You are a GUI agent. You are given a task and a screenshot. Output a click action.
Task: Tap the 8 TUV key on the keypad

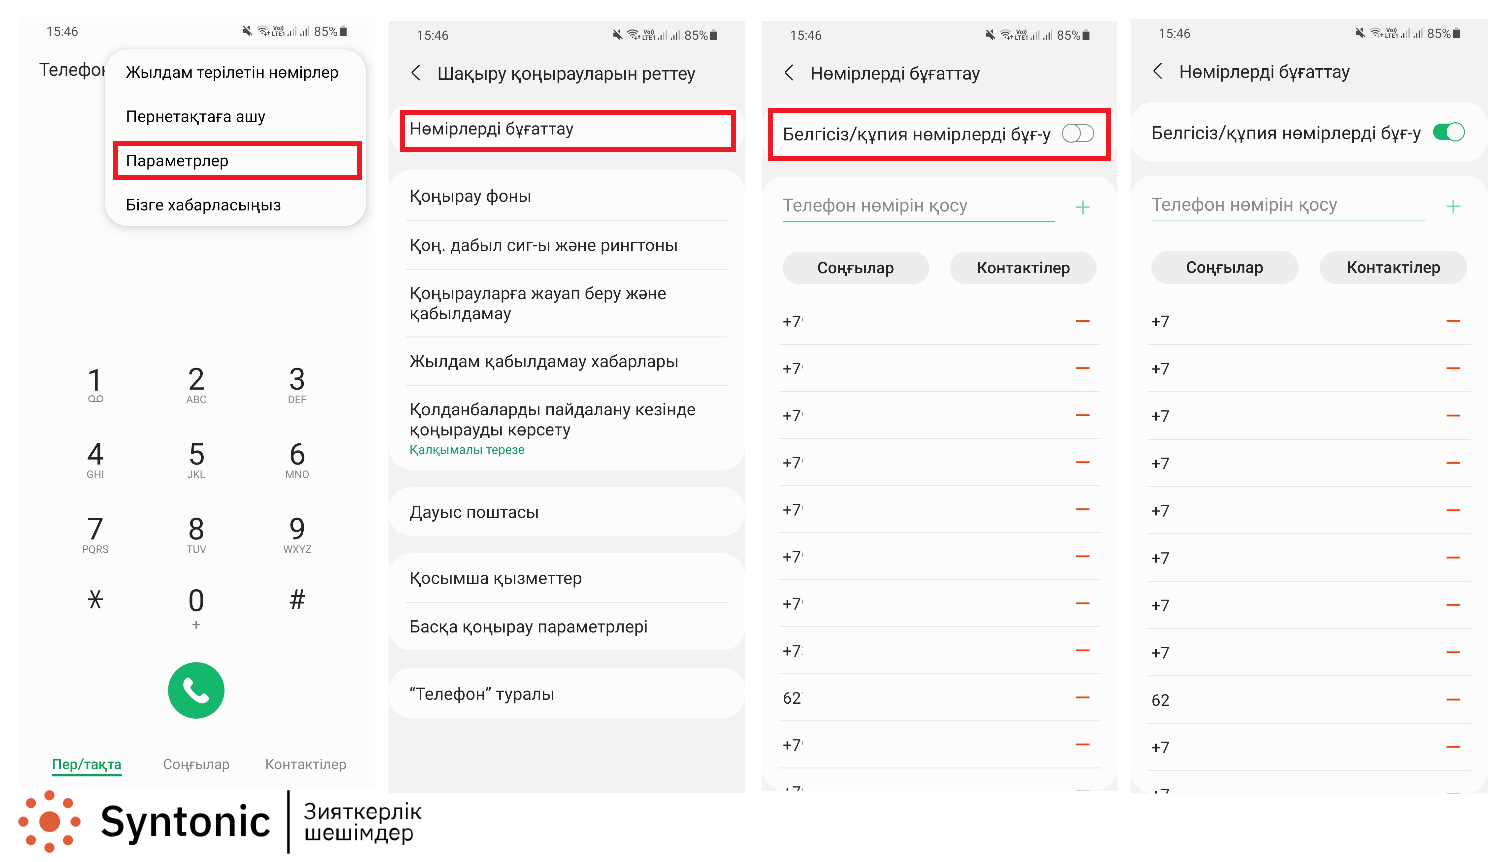196,535
